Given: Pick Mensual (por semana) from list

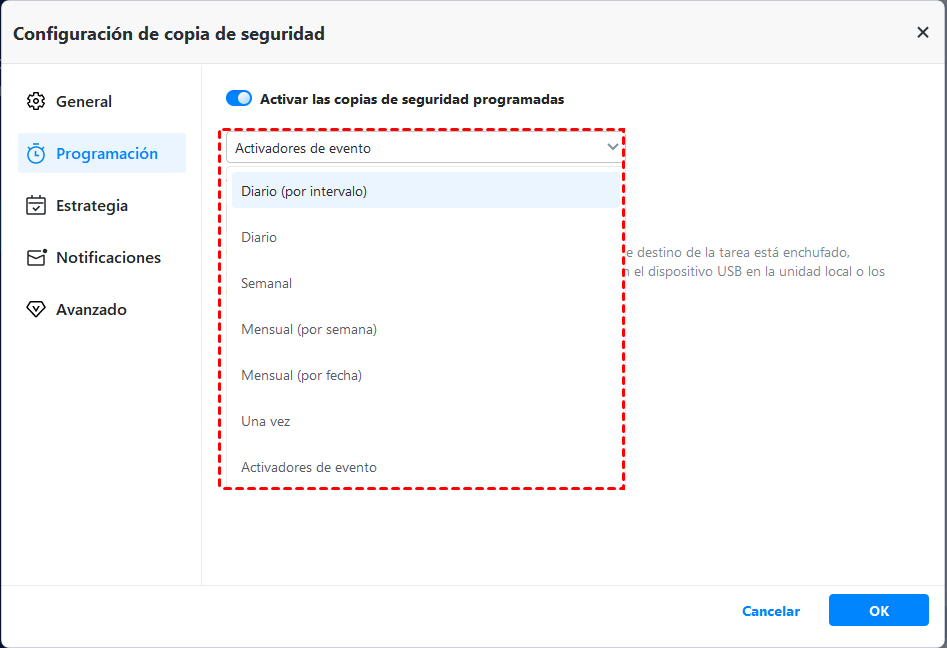Looking at the screenshot, I should click(309, 329).
